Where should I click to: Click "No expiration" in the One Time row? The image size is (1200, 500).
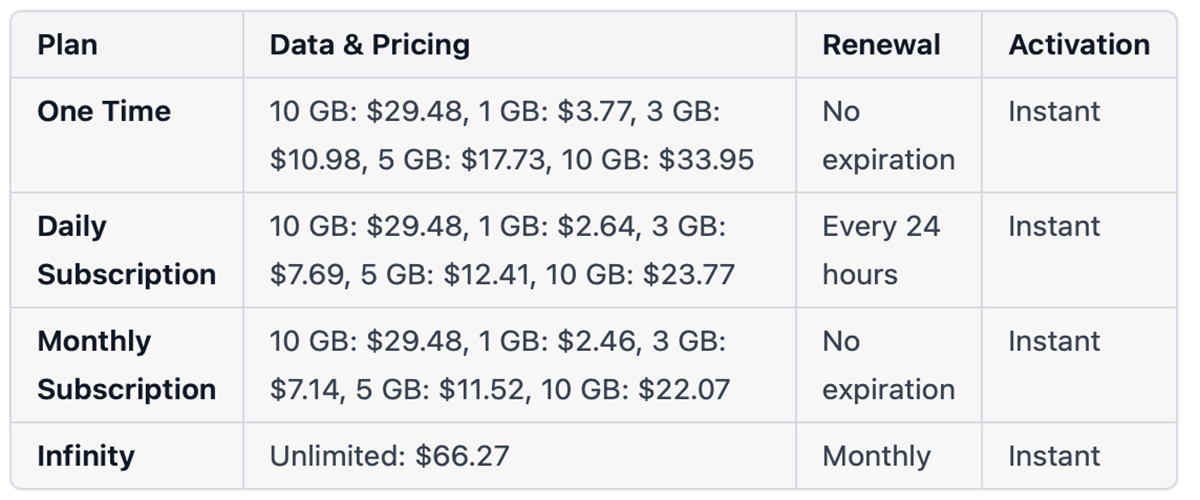click(888, 135)
